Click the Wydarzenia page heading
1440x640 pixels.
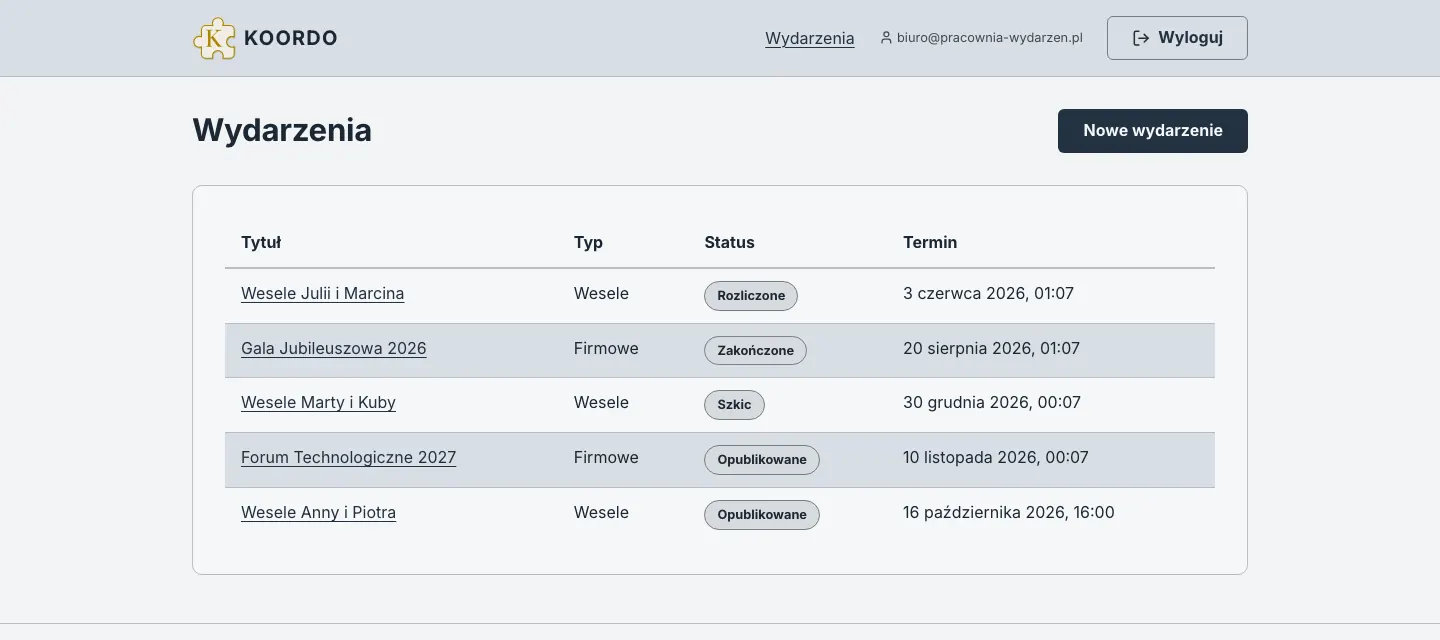(282, 130)
